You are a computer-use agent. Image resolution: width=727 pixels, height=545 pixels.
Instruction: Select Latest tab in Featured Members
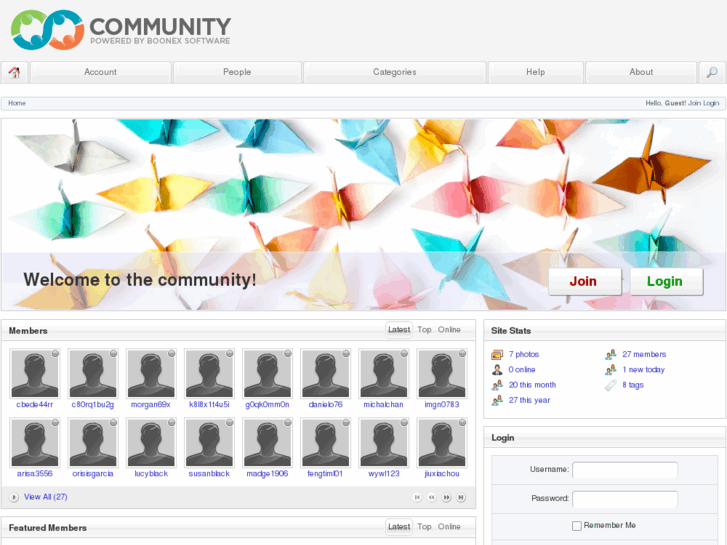(x=399, y=527)
